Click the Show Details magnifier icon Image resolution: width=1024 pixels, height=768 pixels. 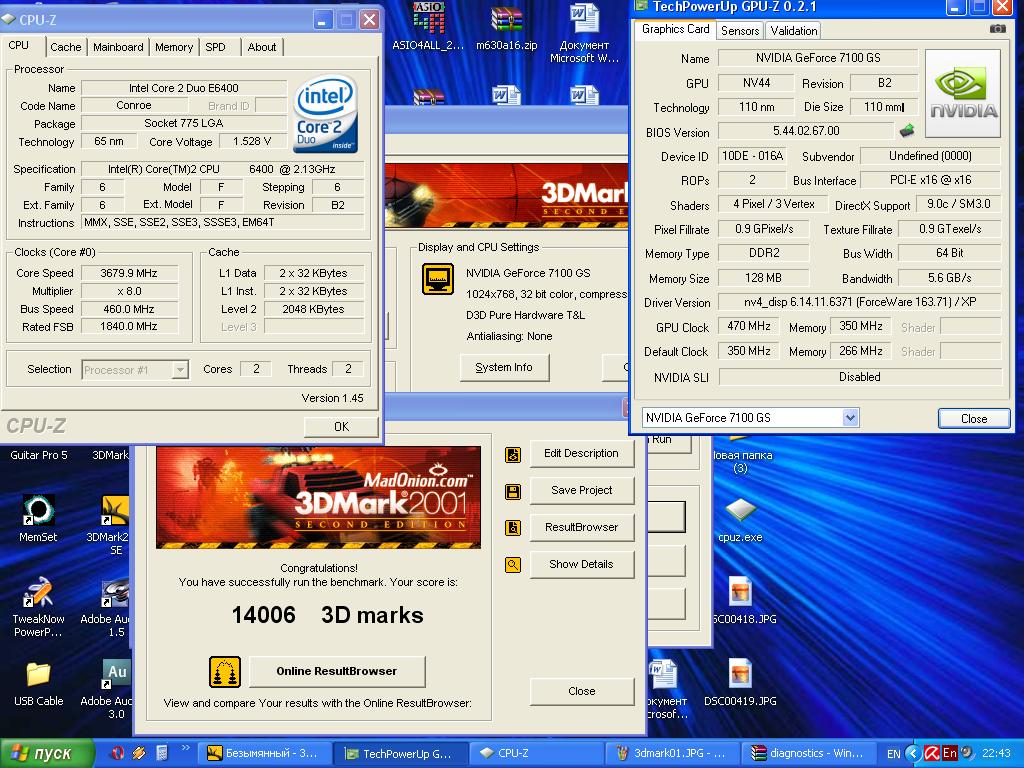(x=513, y=565)
